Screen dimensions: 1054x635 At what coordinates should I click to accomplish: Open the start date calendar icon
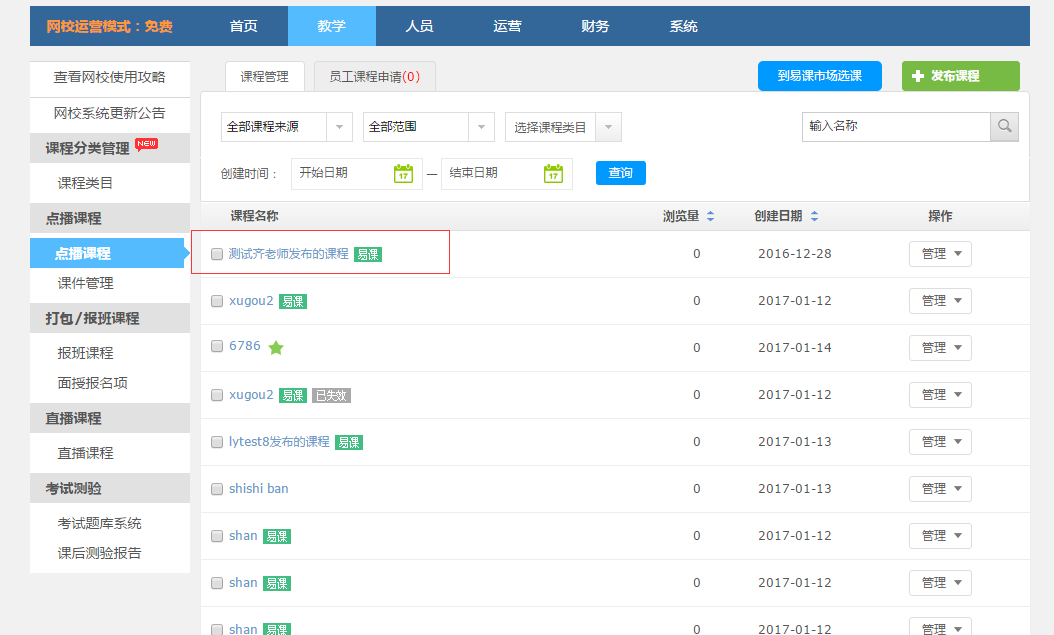[x=403, y=173]
